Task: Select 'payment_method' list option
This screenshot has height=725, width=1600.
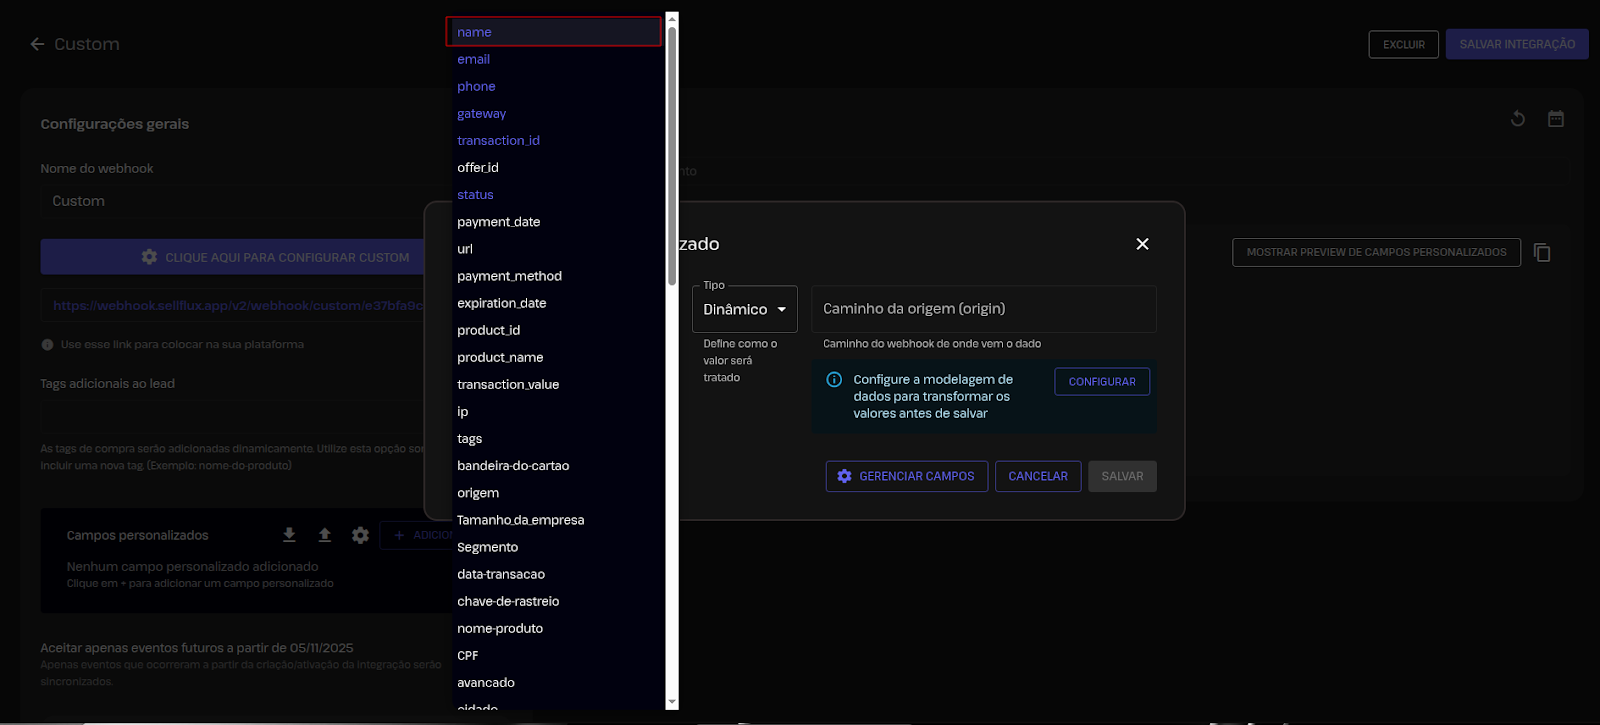Action: pos(509,276)
